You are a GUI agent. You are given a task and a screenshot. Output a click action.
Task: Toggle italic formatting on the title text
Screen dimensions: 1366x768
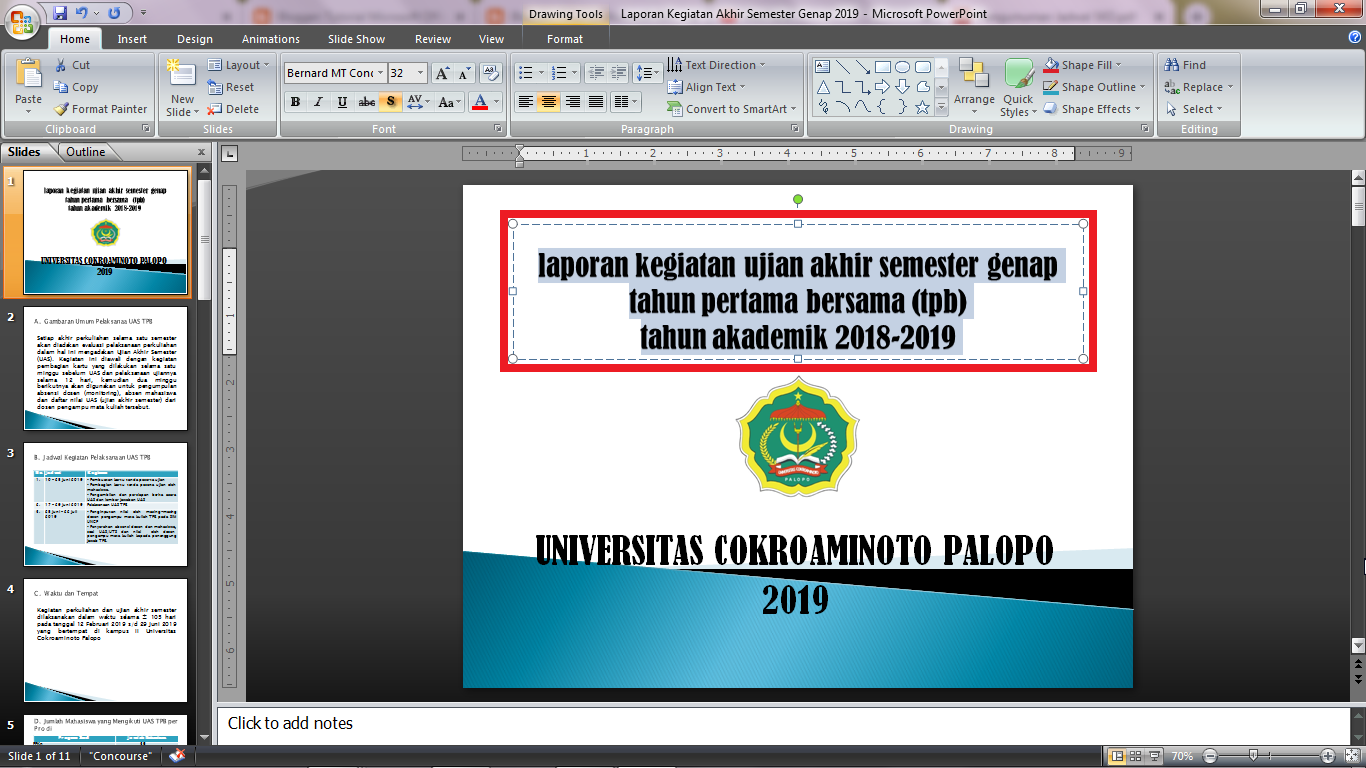[x=317, y=102]
